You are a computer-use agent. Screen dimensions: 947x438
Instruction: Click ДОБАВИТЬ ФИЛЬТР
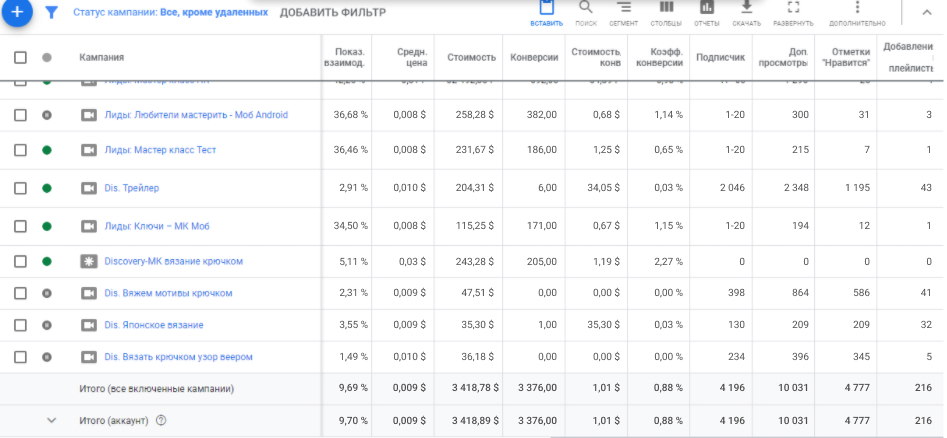tap(332, 12)
